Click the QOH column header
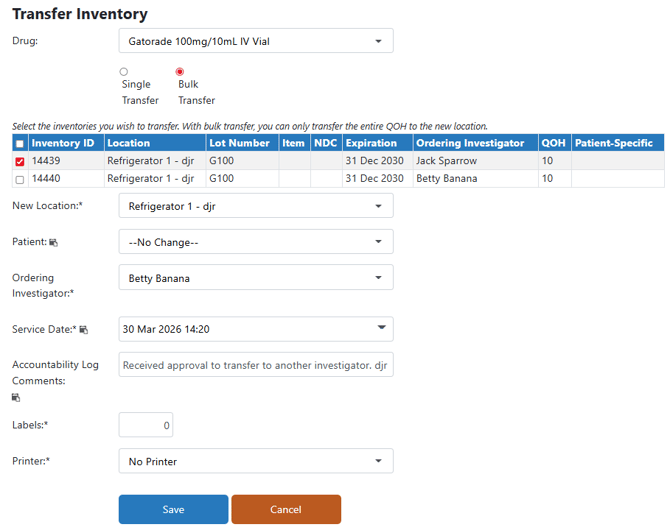 pos(555,143)
